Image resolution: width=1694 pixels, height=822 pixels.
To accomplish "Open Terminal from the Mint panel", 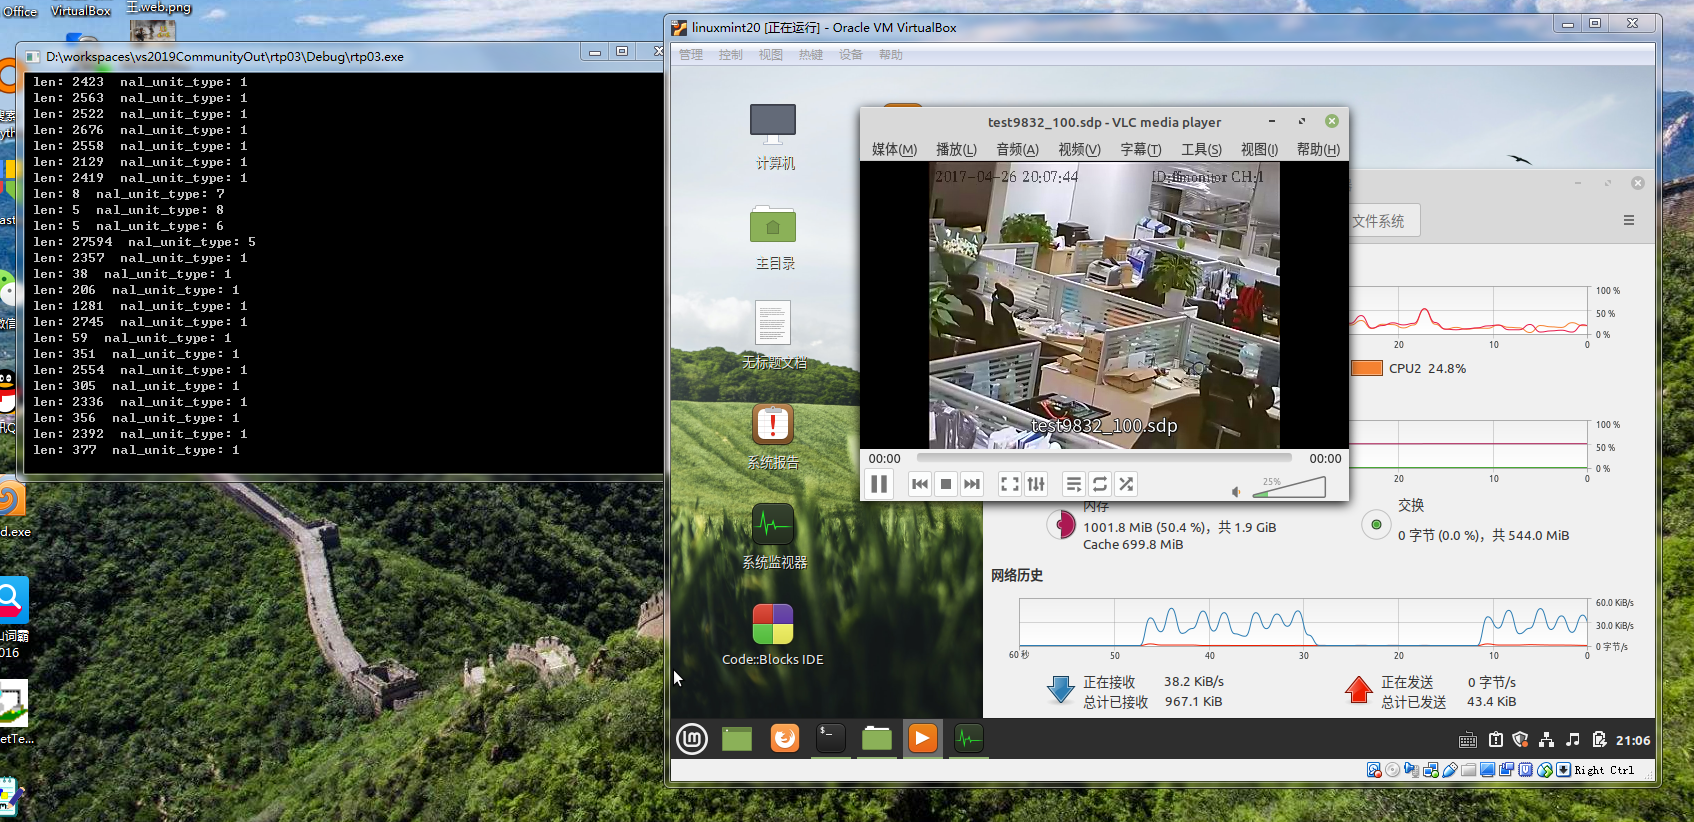I will click(x=831, y=738).
